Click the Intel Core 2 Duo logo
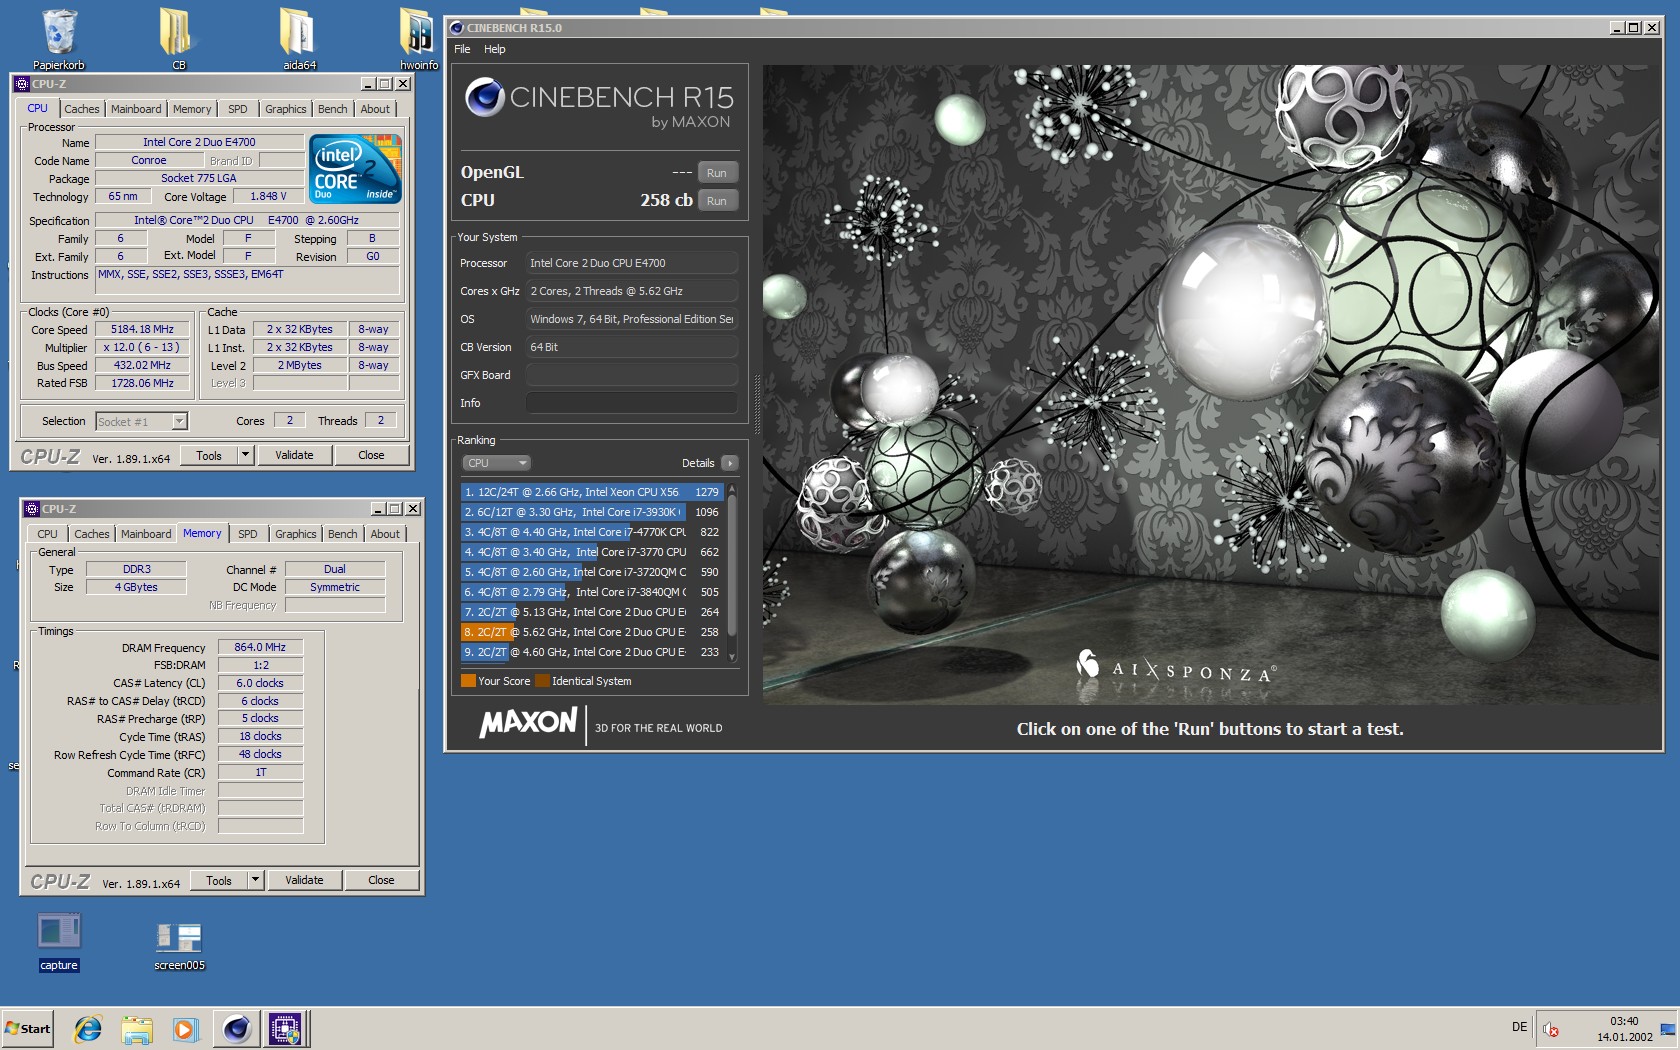The height and width of the screenshot is (1050, 1680). coord(356,168)
